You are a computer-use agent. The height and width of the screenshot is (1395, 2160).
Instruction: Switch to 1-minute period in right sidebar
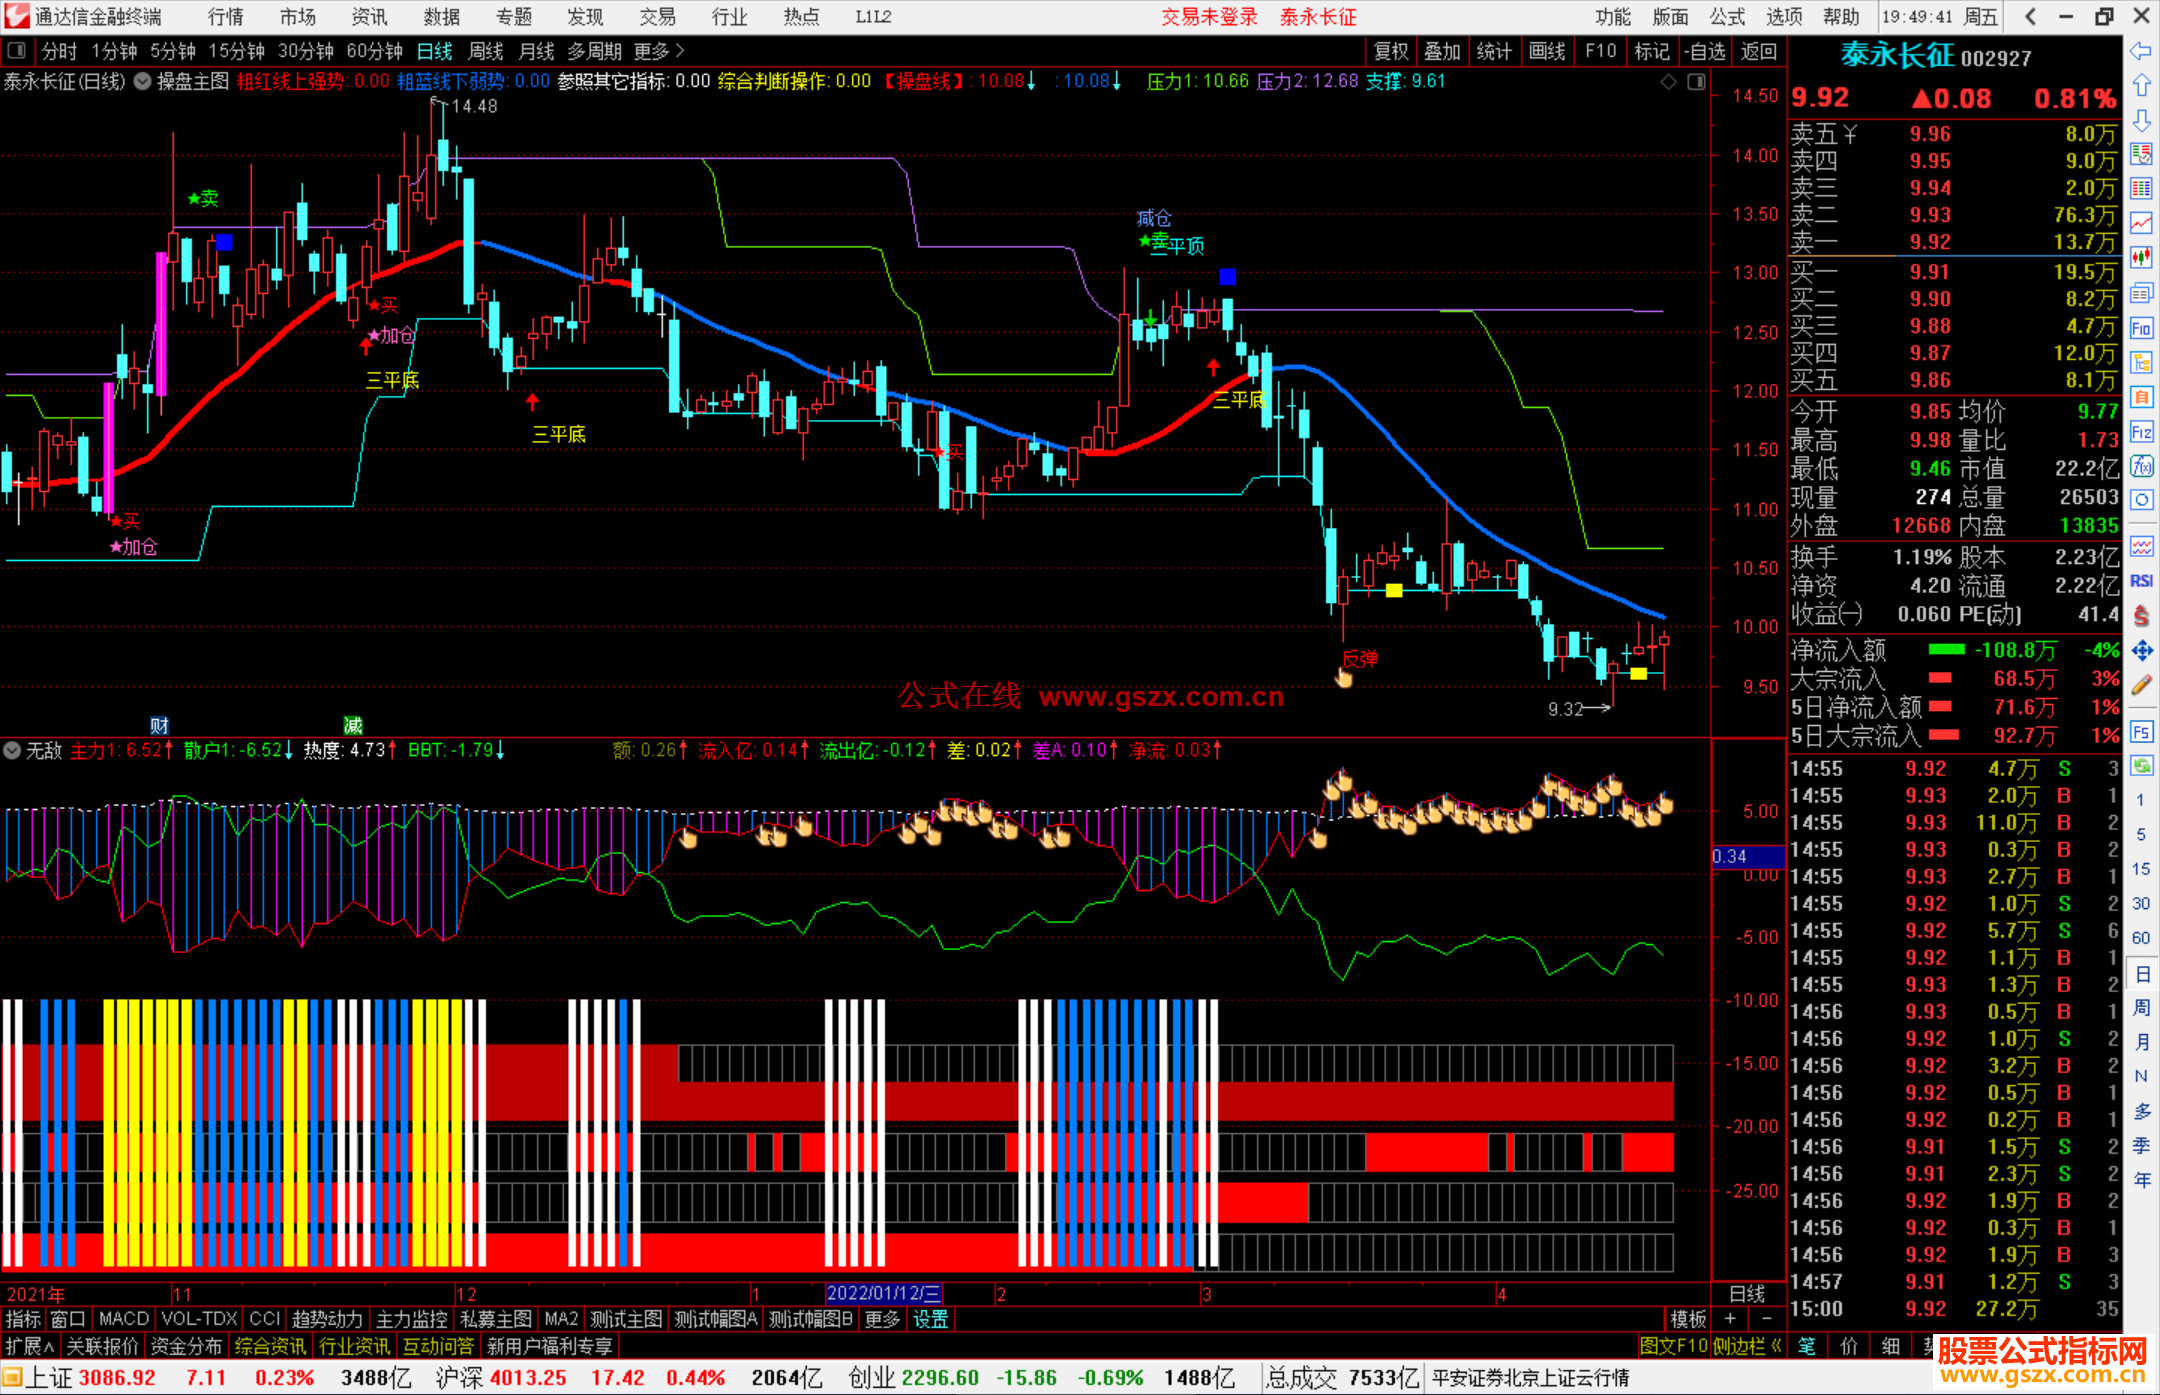2140,800
